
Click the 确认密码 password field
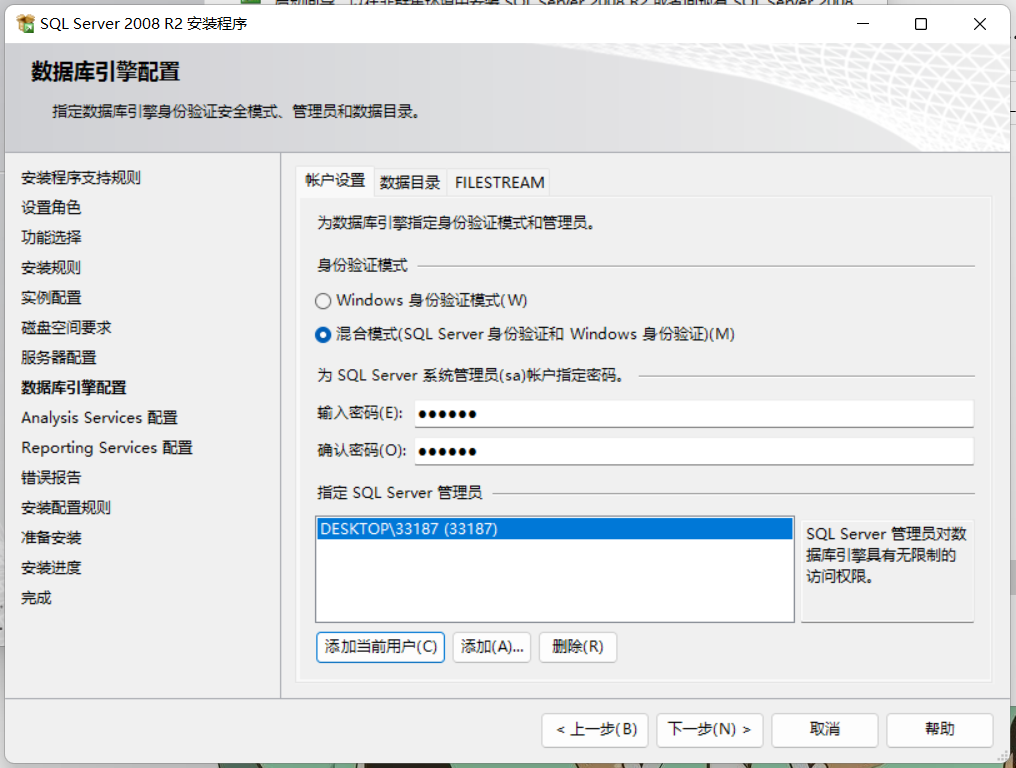click(693, 451)
